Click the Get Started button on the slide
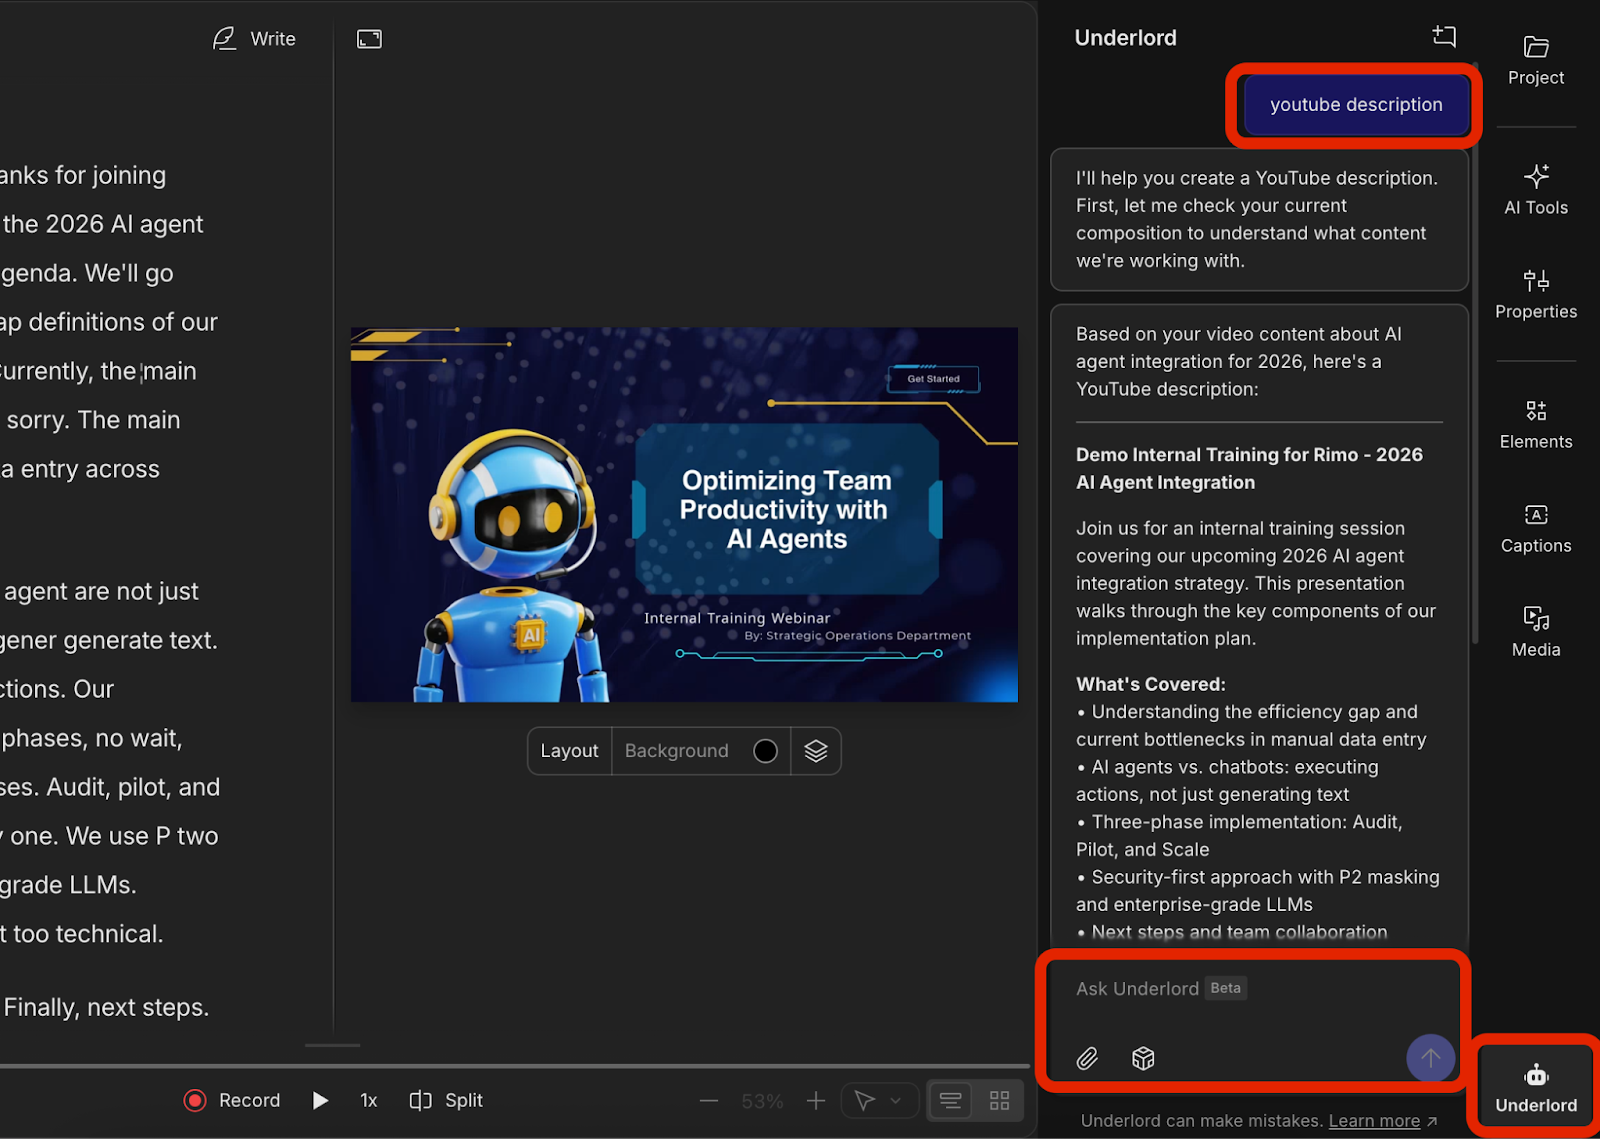Image resolution: width=1600 pixels, height=1139 pixels. (x=932, y=379)
